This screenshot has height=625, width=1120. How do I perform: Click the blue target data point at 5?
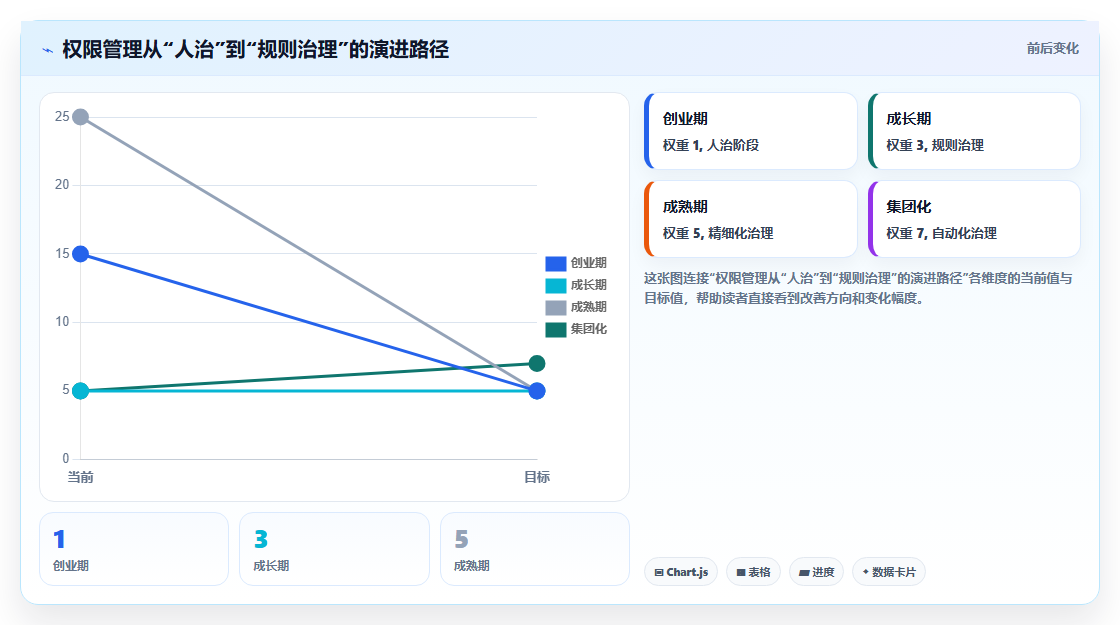pyautogui.click(x=537, y=391)
